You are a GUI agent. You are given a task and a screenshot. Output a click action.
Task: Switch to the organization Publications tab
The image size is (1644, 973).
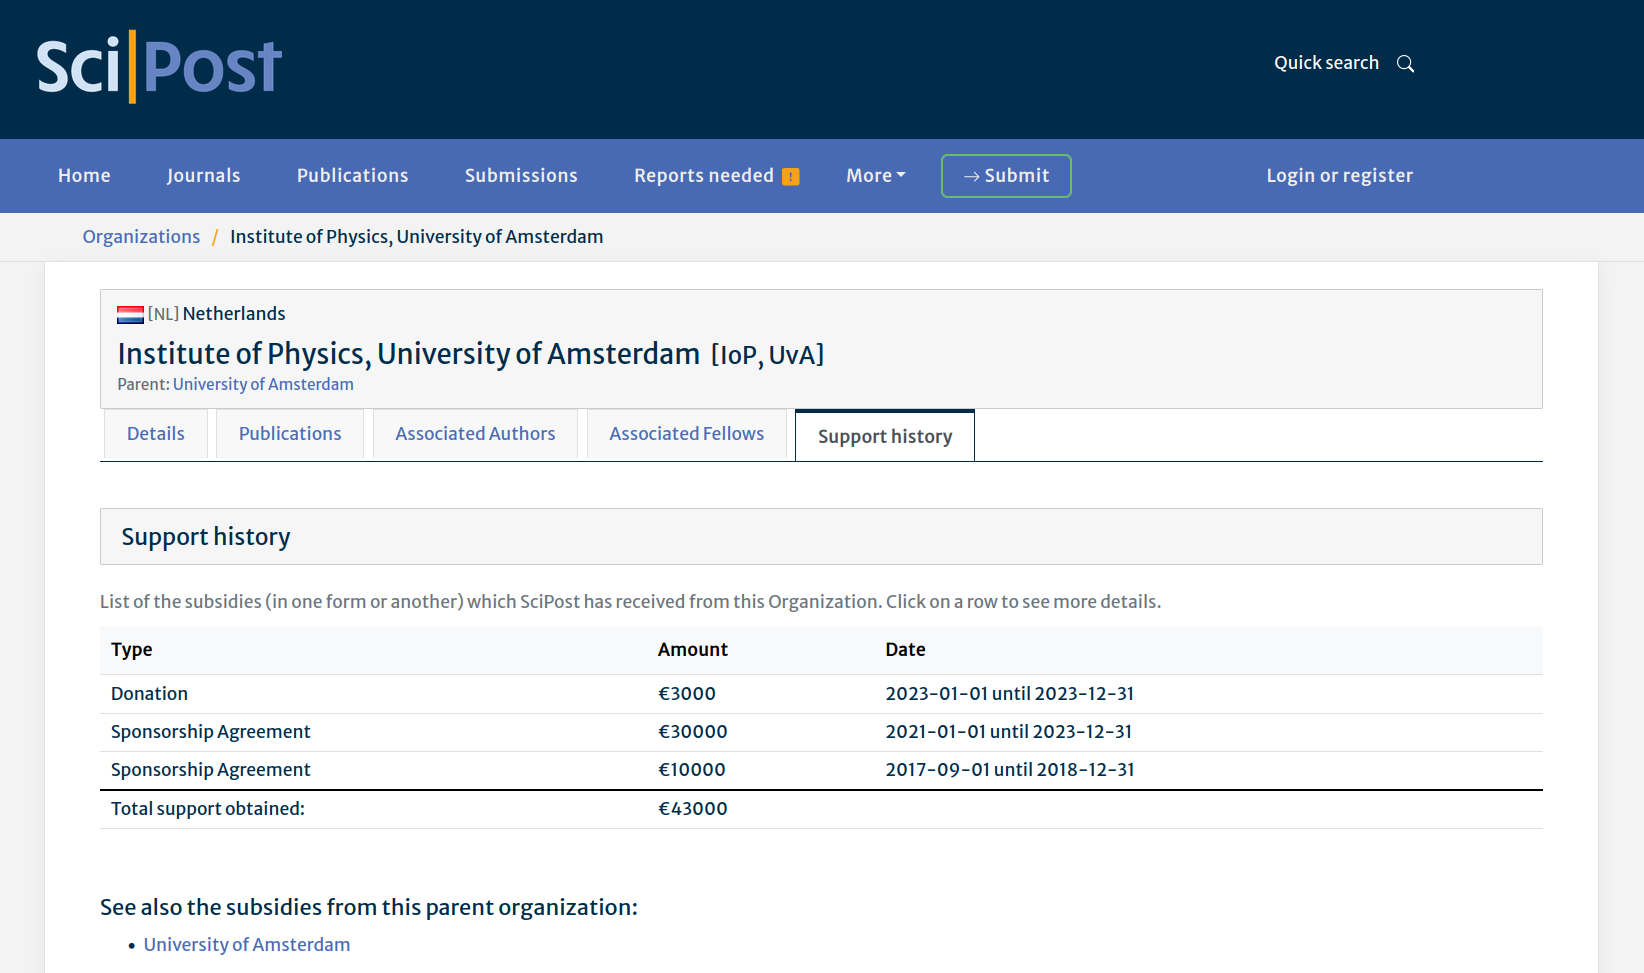click(290, 434)
